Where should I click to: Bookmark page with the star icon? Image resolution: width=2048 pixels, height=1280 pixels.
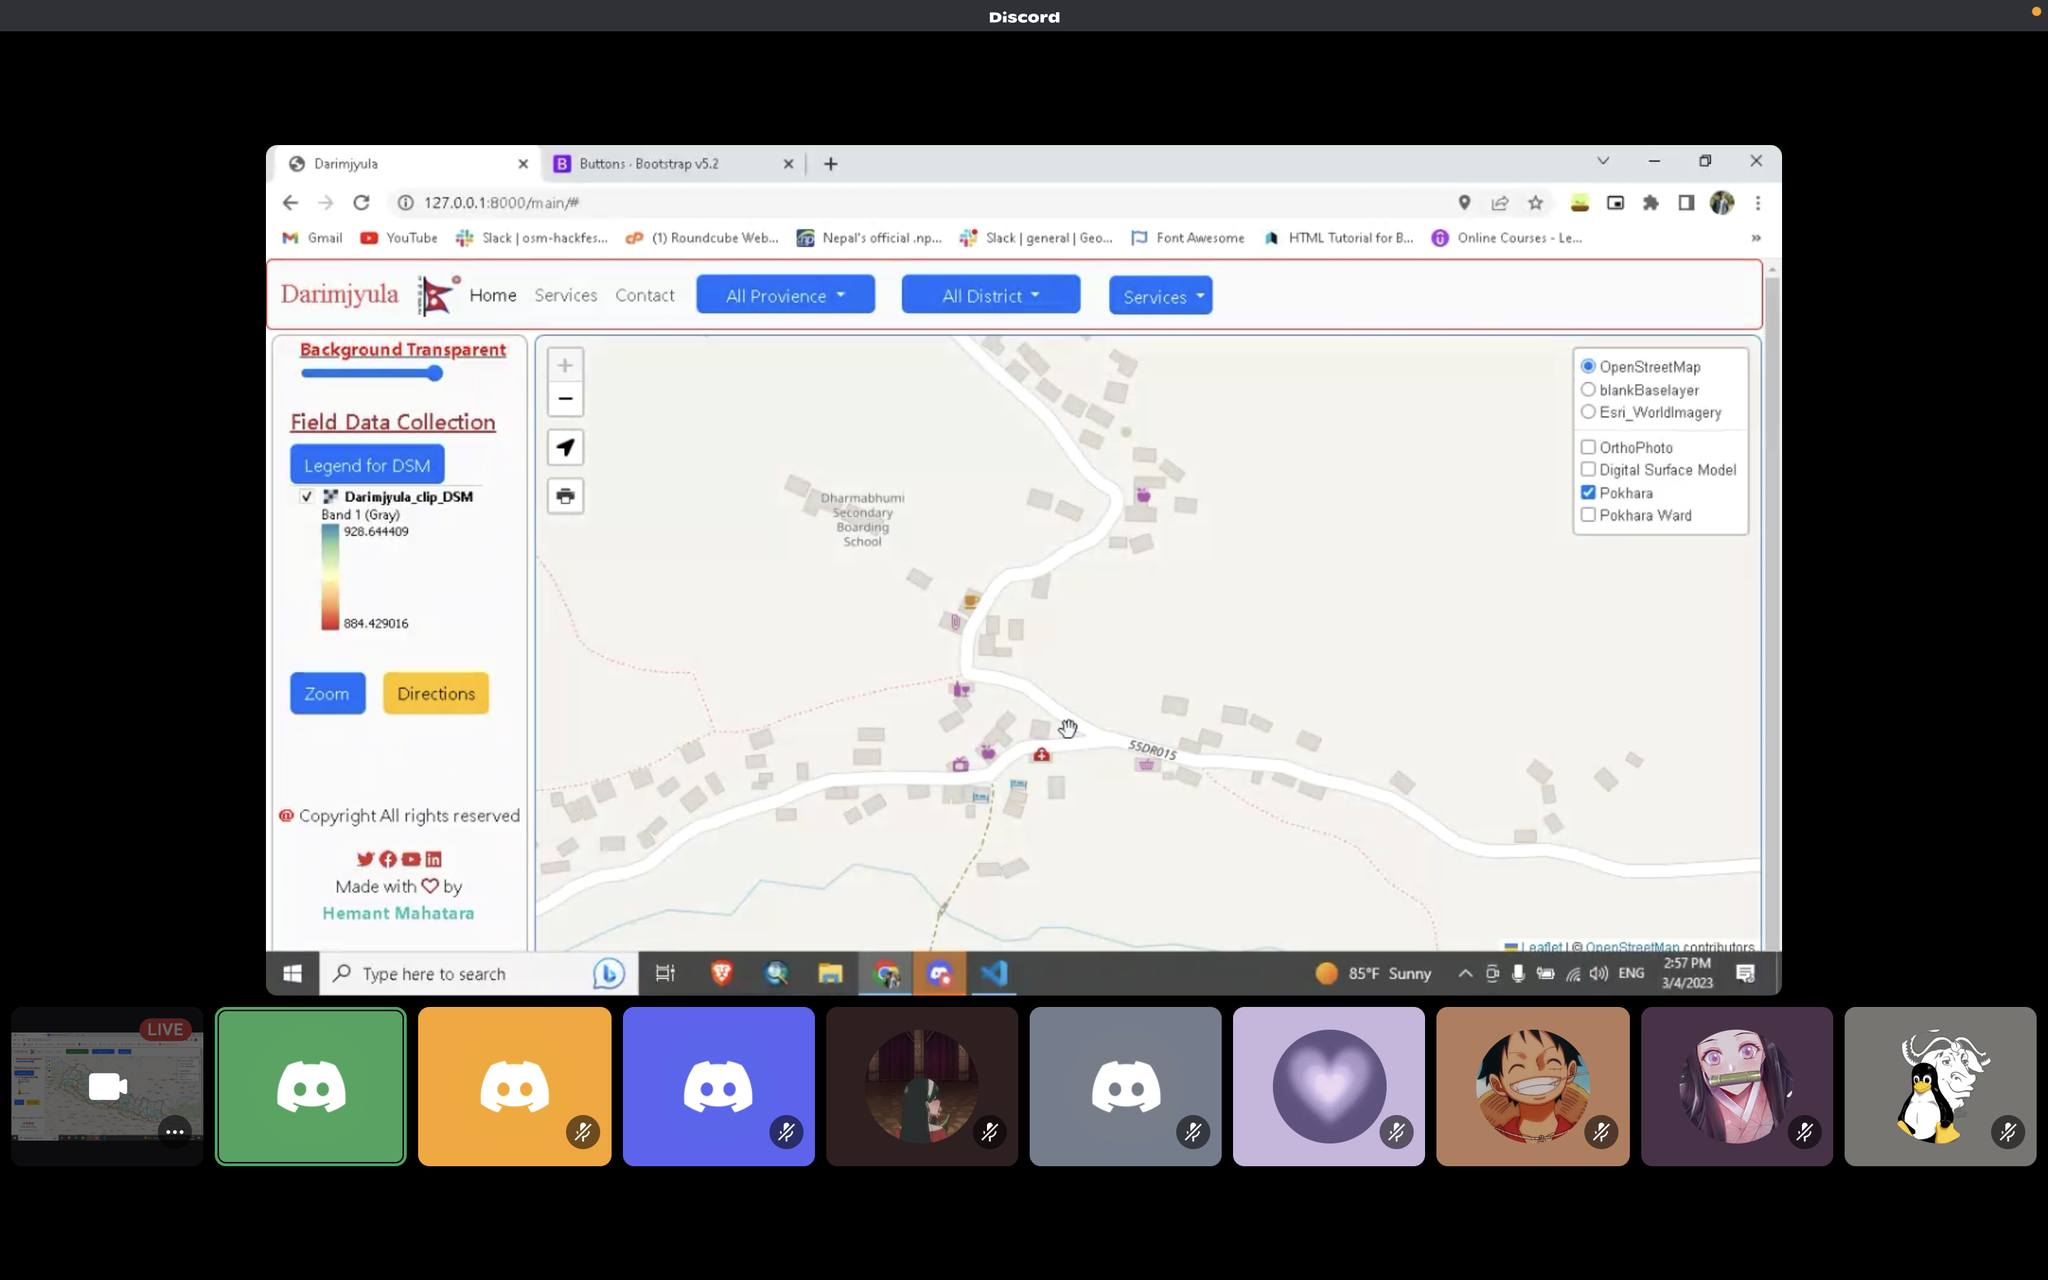tap(1535, 203)
